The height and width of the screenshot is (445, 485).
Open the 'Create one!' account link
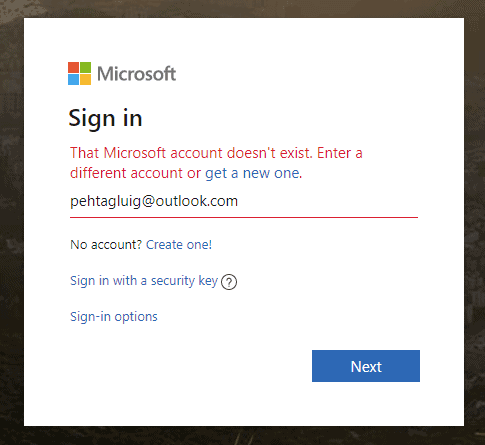point(179,245)
